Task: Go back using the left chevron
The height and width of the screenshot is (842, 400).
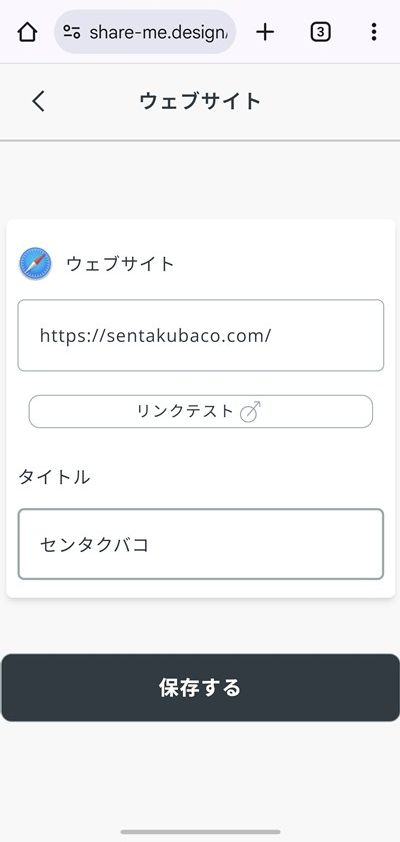Action: (x=38, y=101)
